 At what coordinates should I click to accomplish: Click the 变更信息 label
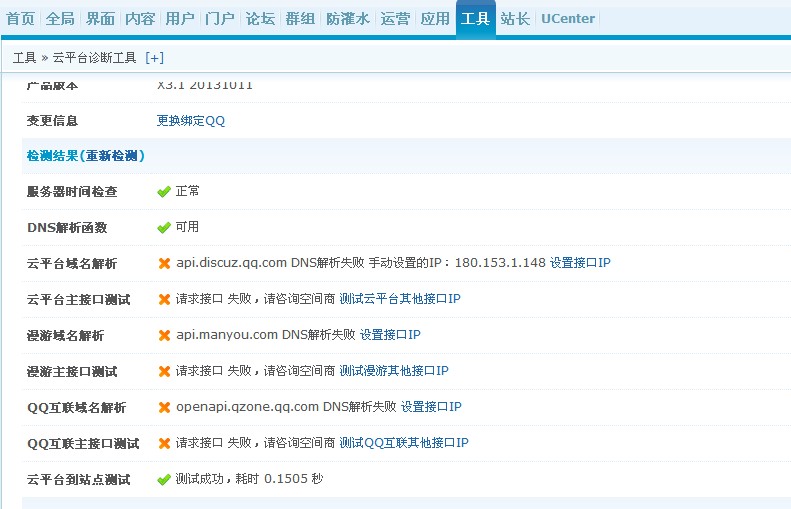[x=52, y=121]
